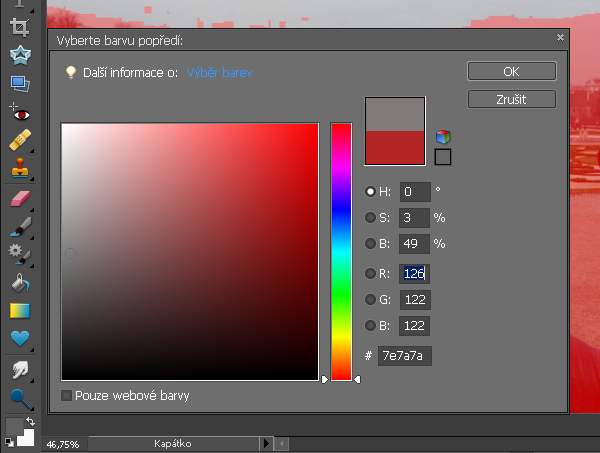The height and width of the screenshot is (453, 600).
Task: Select the Custom Shape heart tool
Action: point(19,339)
